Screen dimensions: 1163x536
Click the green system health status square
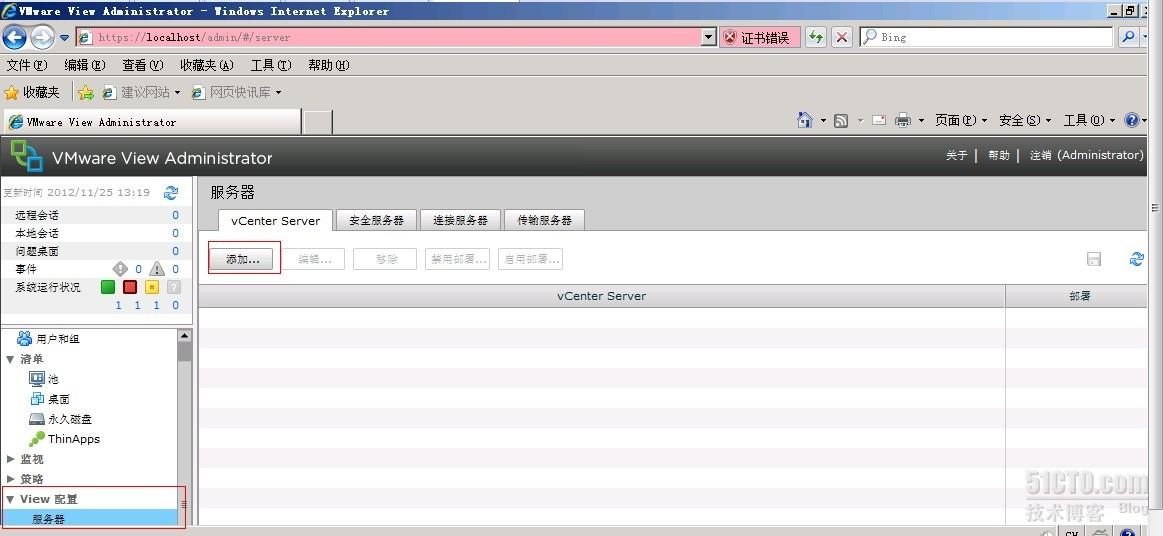tap(108, 287)
